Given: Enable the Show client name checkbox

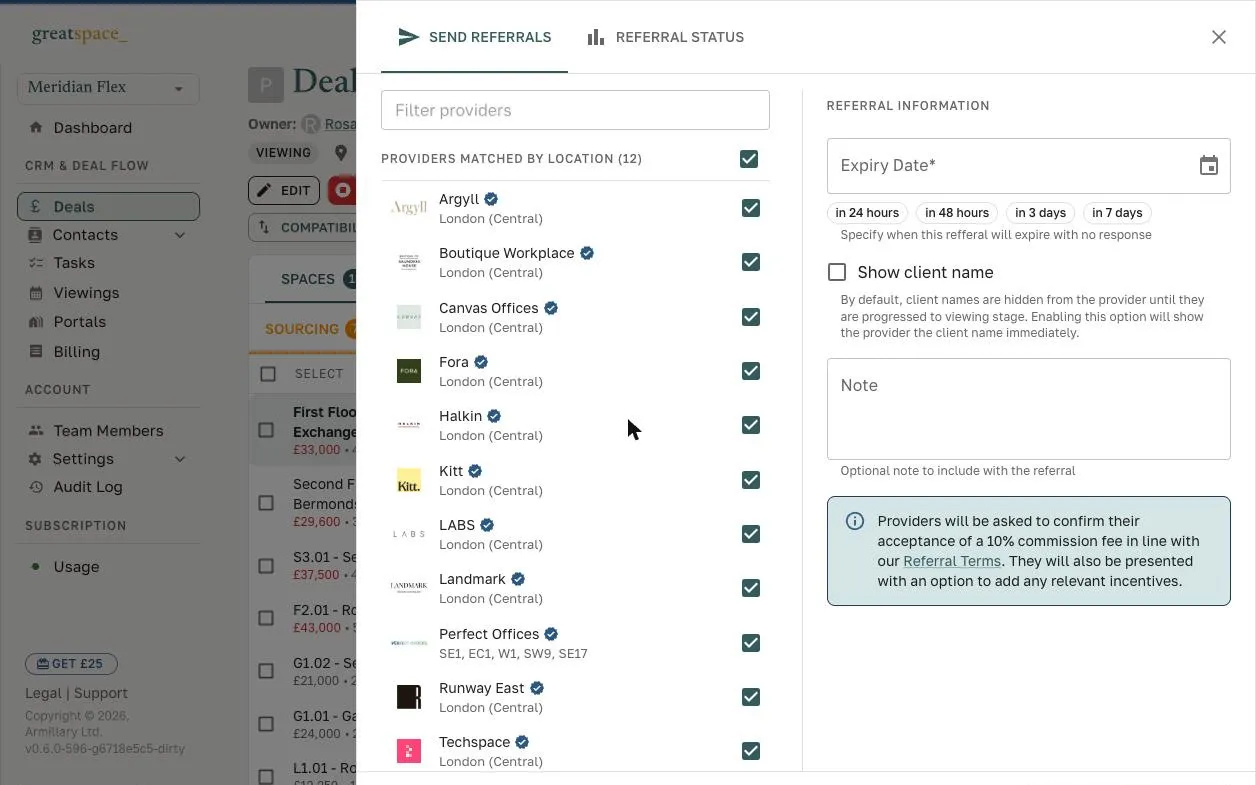Looking at the screenshot, I should [837, 272].
